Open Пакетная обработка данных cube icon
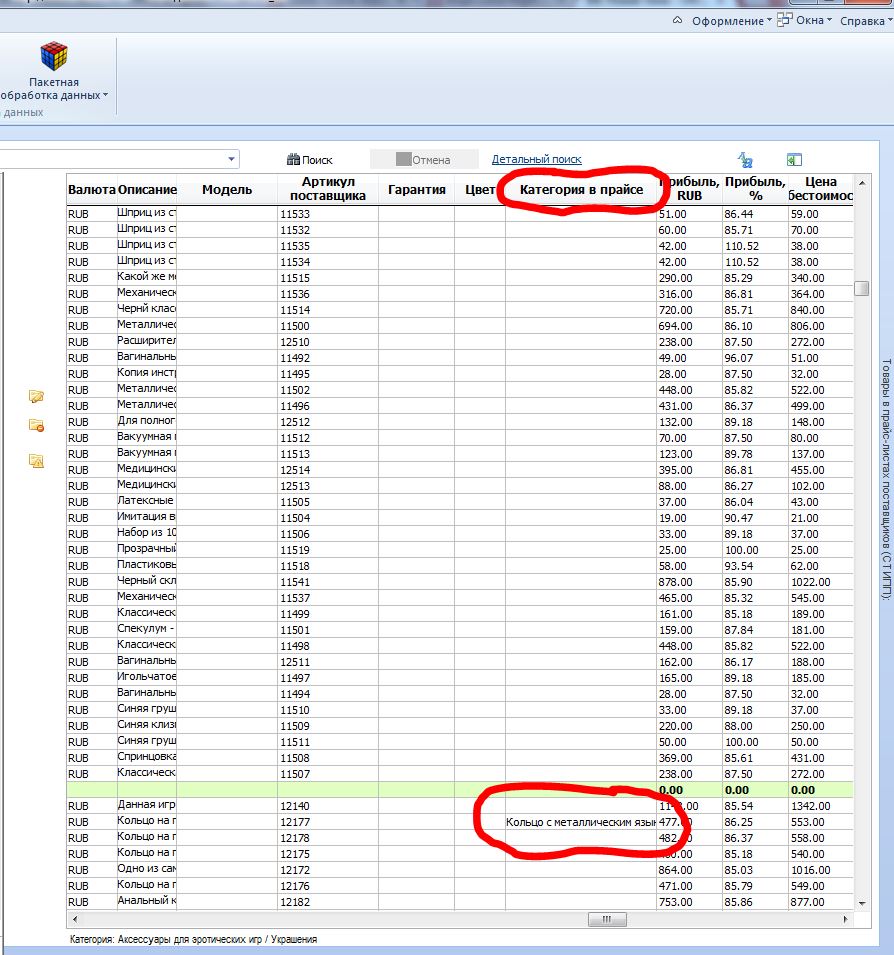Screen dimensions: 894x955 pos(54,56)
